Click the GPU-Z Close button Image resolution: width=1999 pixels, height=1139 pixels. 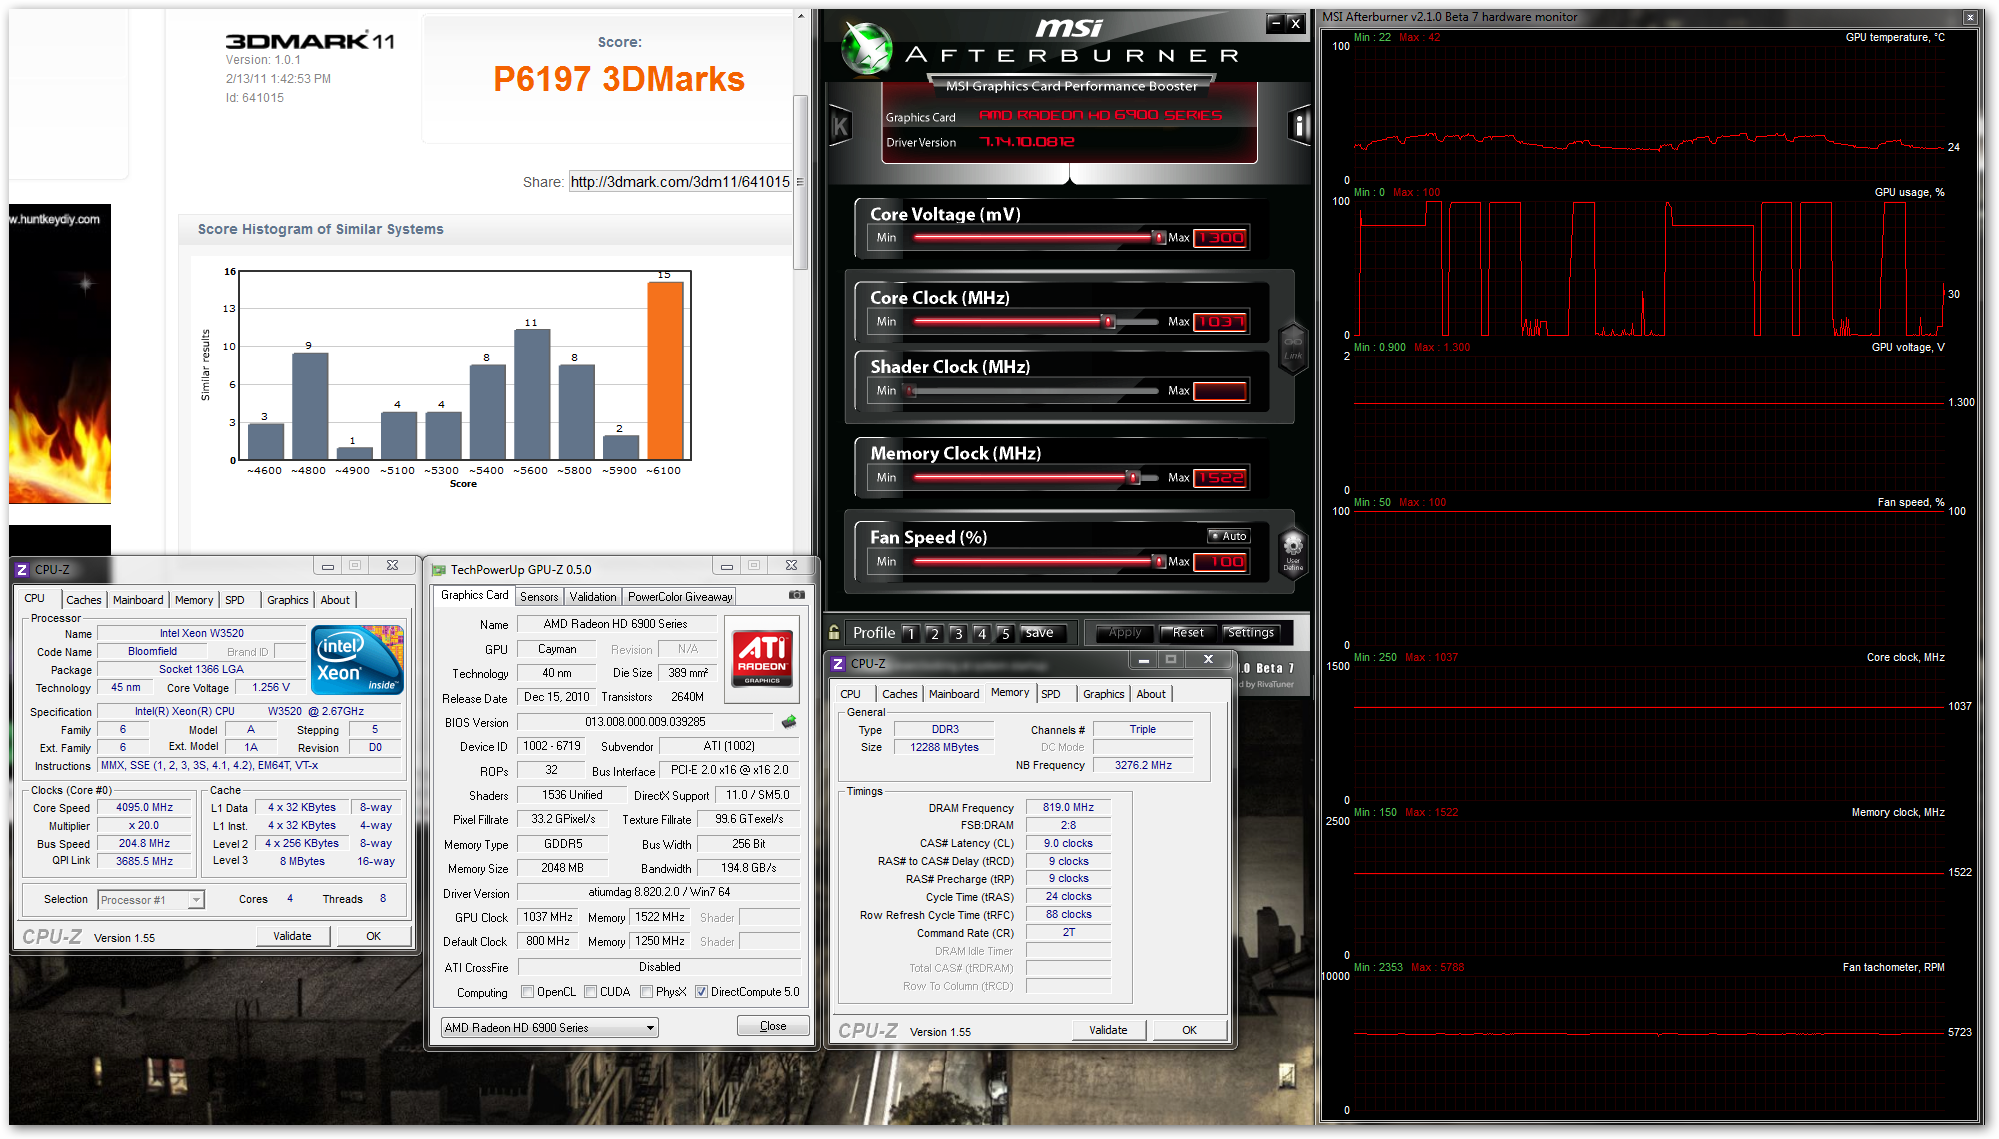[x=773, y=1026]
